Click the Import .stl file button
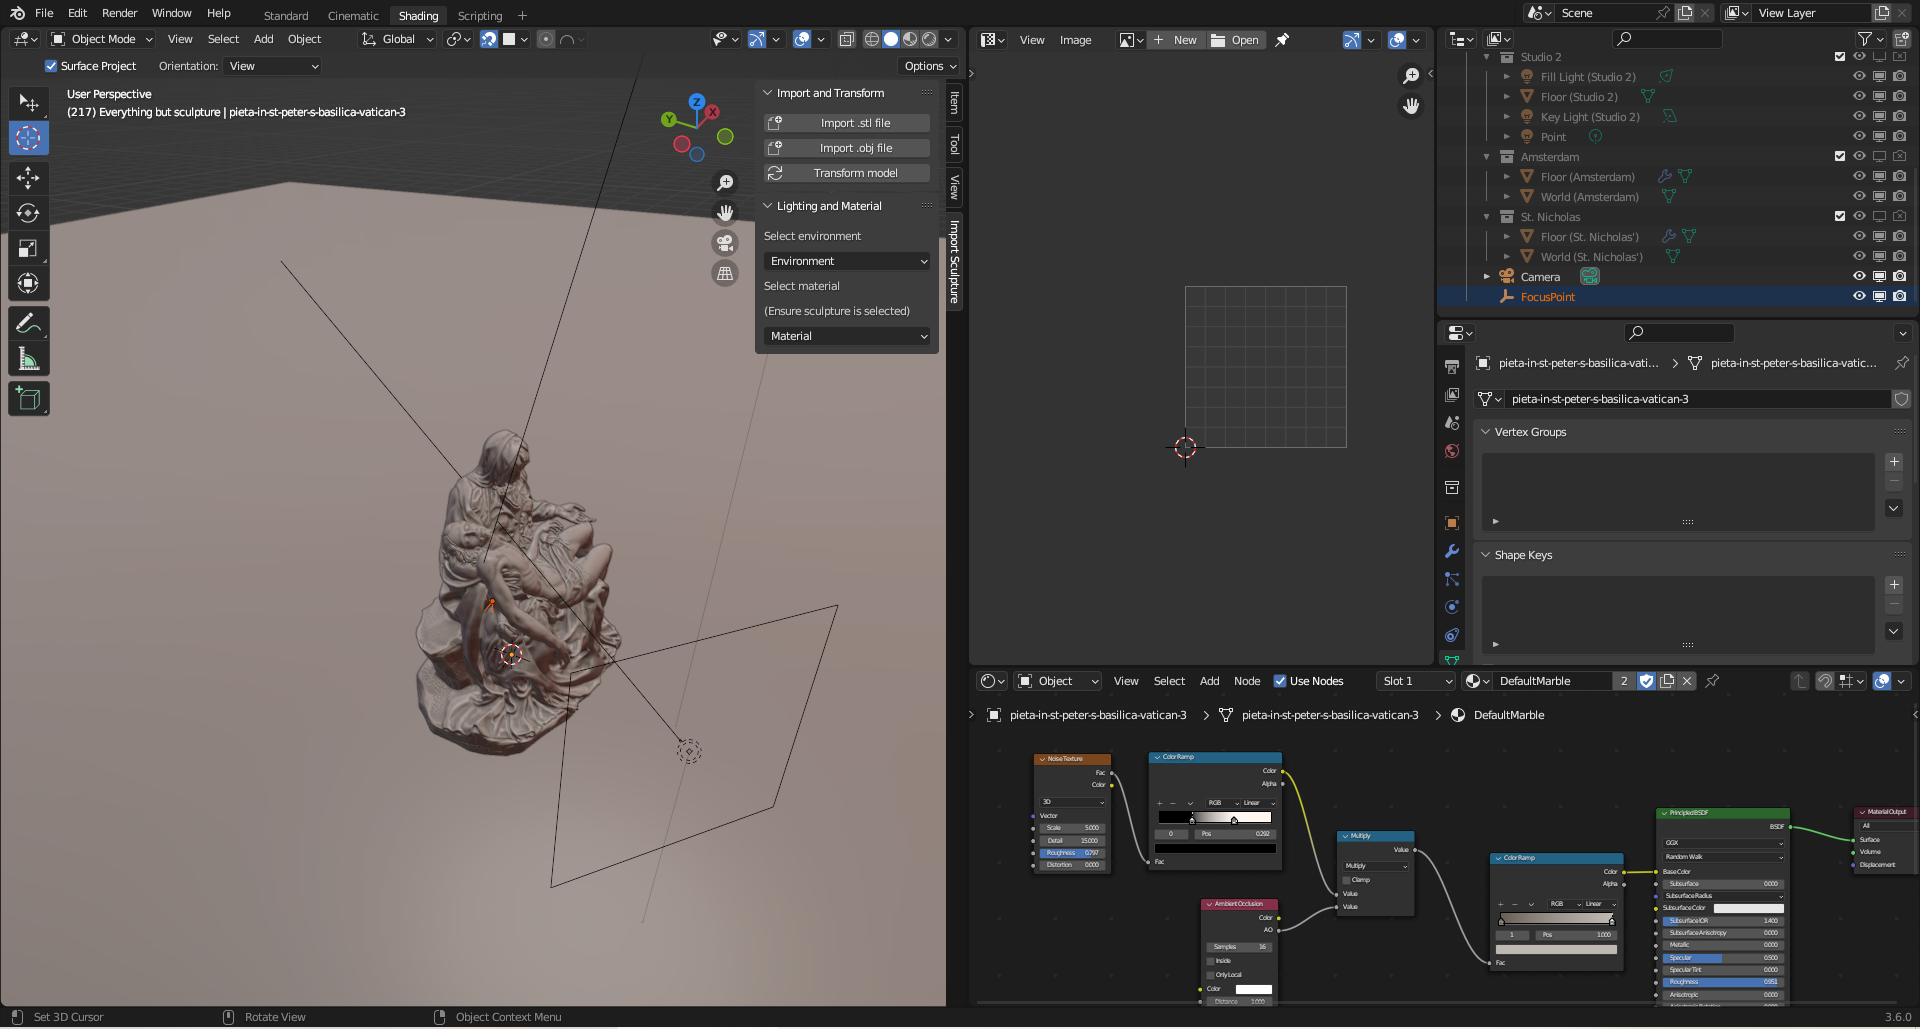This screenshot has height=1029, width=1920. tap(847, 123)
